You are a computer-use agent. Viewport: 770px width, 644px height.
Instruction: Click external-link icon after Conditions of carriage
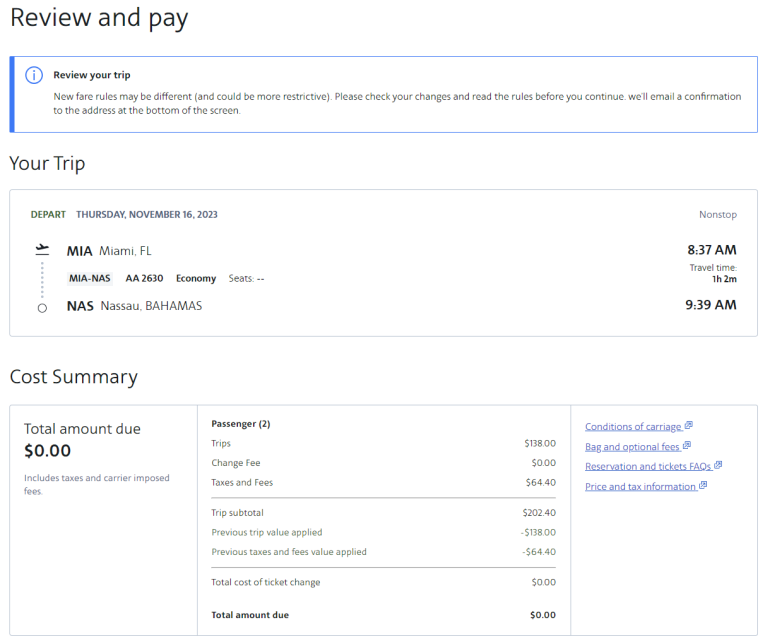pos(689,426)
